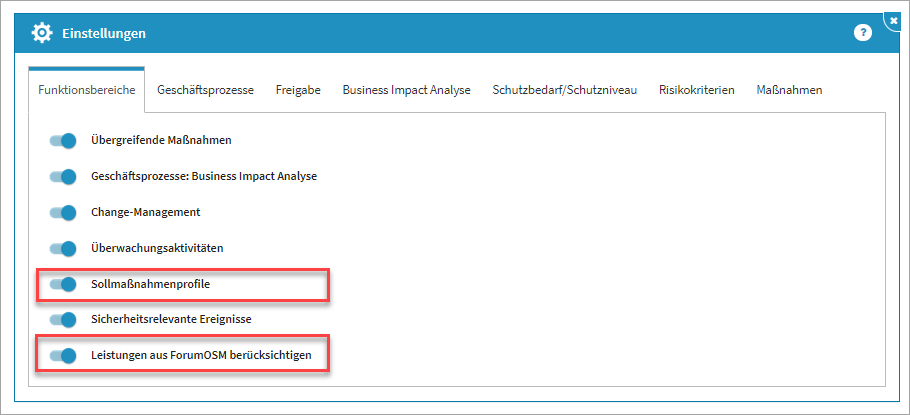
Task: Select the Funktionsbereiche tab
Action: (x=87, y=90)
